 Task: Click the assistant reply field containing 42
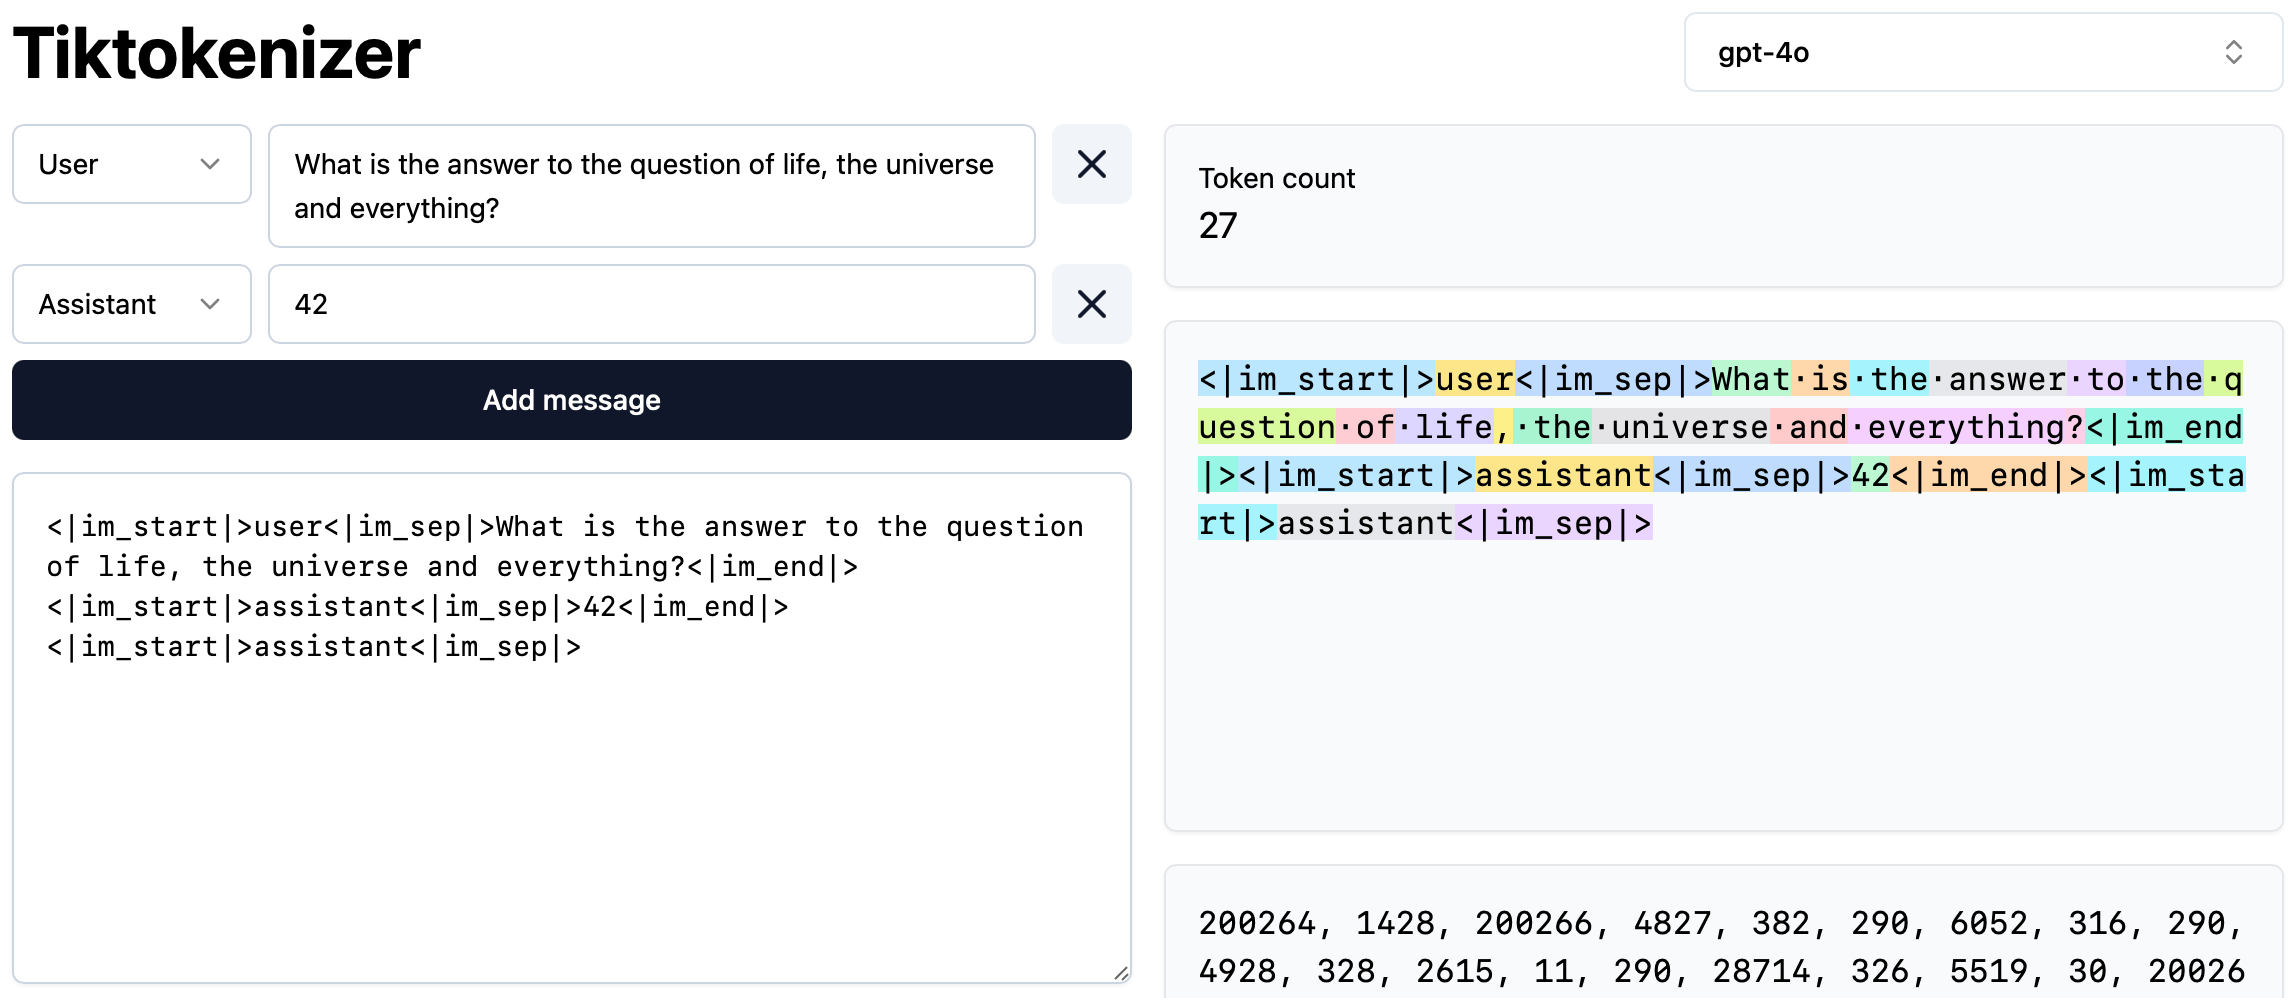651,304
